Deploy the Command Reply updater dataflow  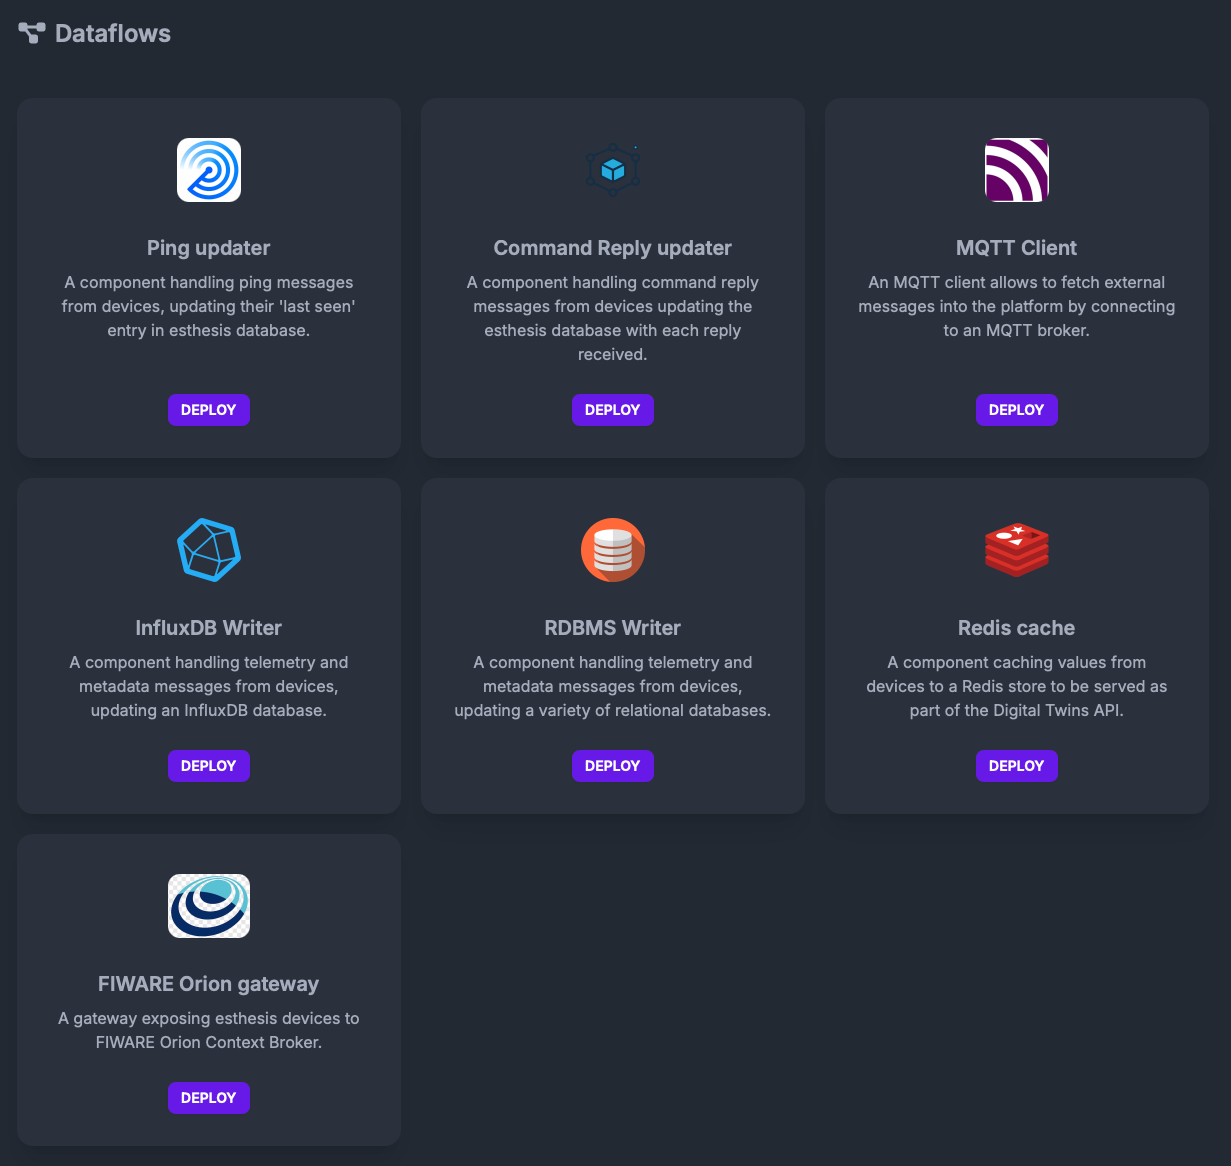click(613, 410)
